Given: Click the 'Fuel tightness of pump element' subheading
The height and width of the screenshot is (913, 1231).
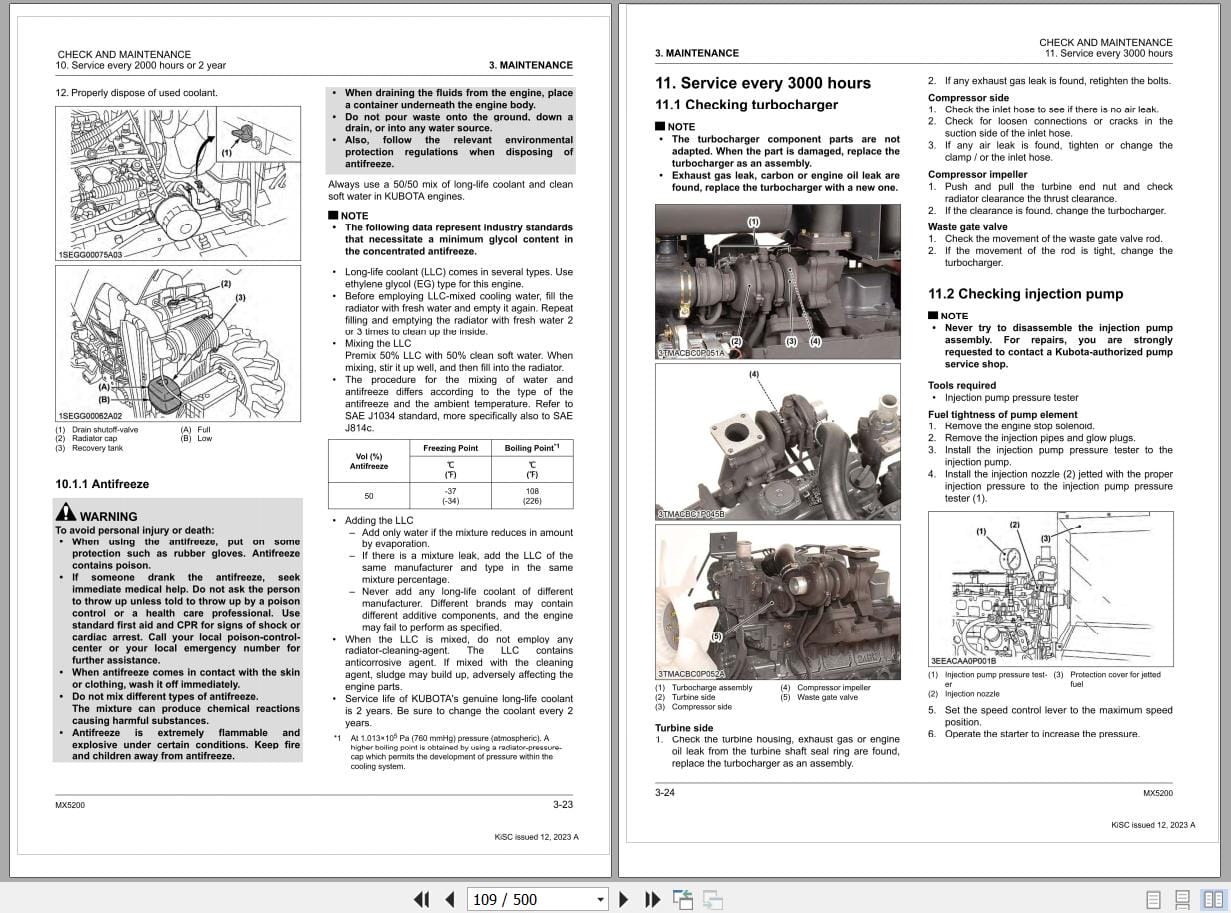Looking at the screenshot, I should click(x=1003, y=414).
